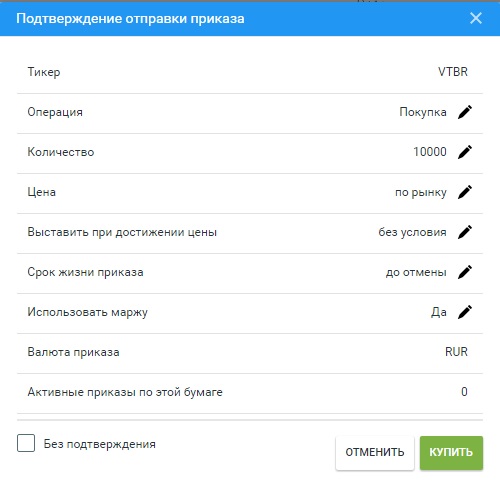Toggle the Да margin value

[439, 312]
